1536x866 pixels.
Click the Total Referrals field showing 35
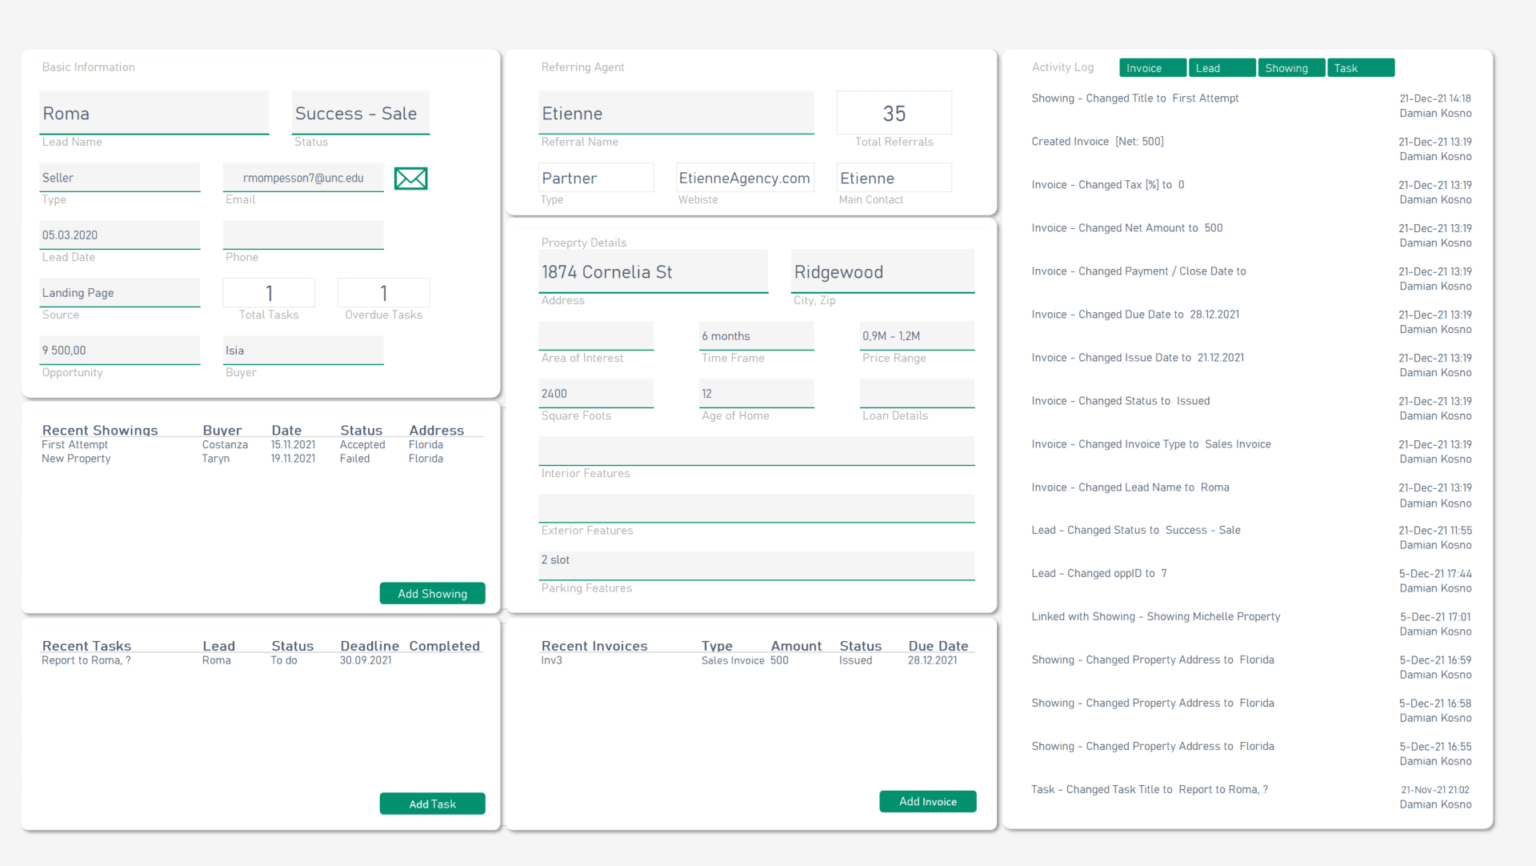pos(893,113)
